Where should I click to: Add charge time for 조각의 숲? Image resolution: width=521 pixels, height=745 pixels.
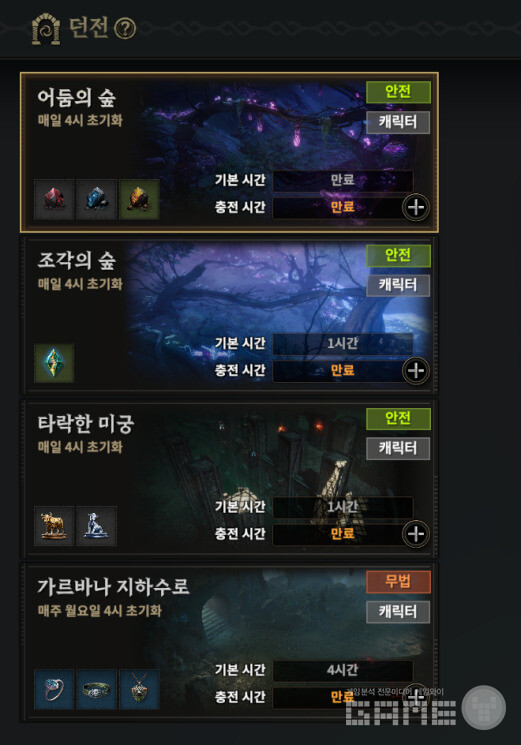(416, 371)
